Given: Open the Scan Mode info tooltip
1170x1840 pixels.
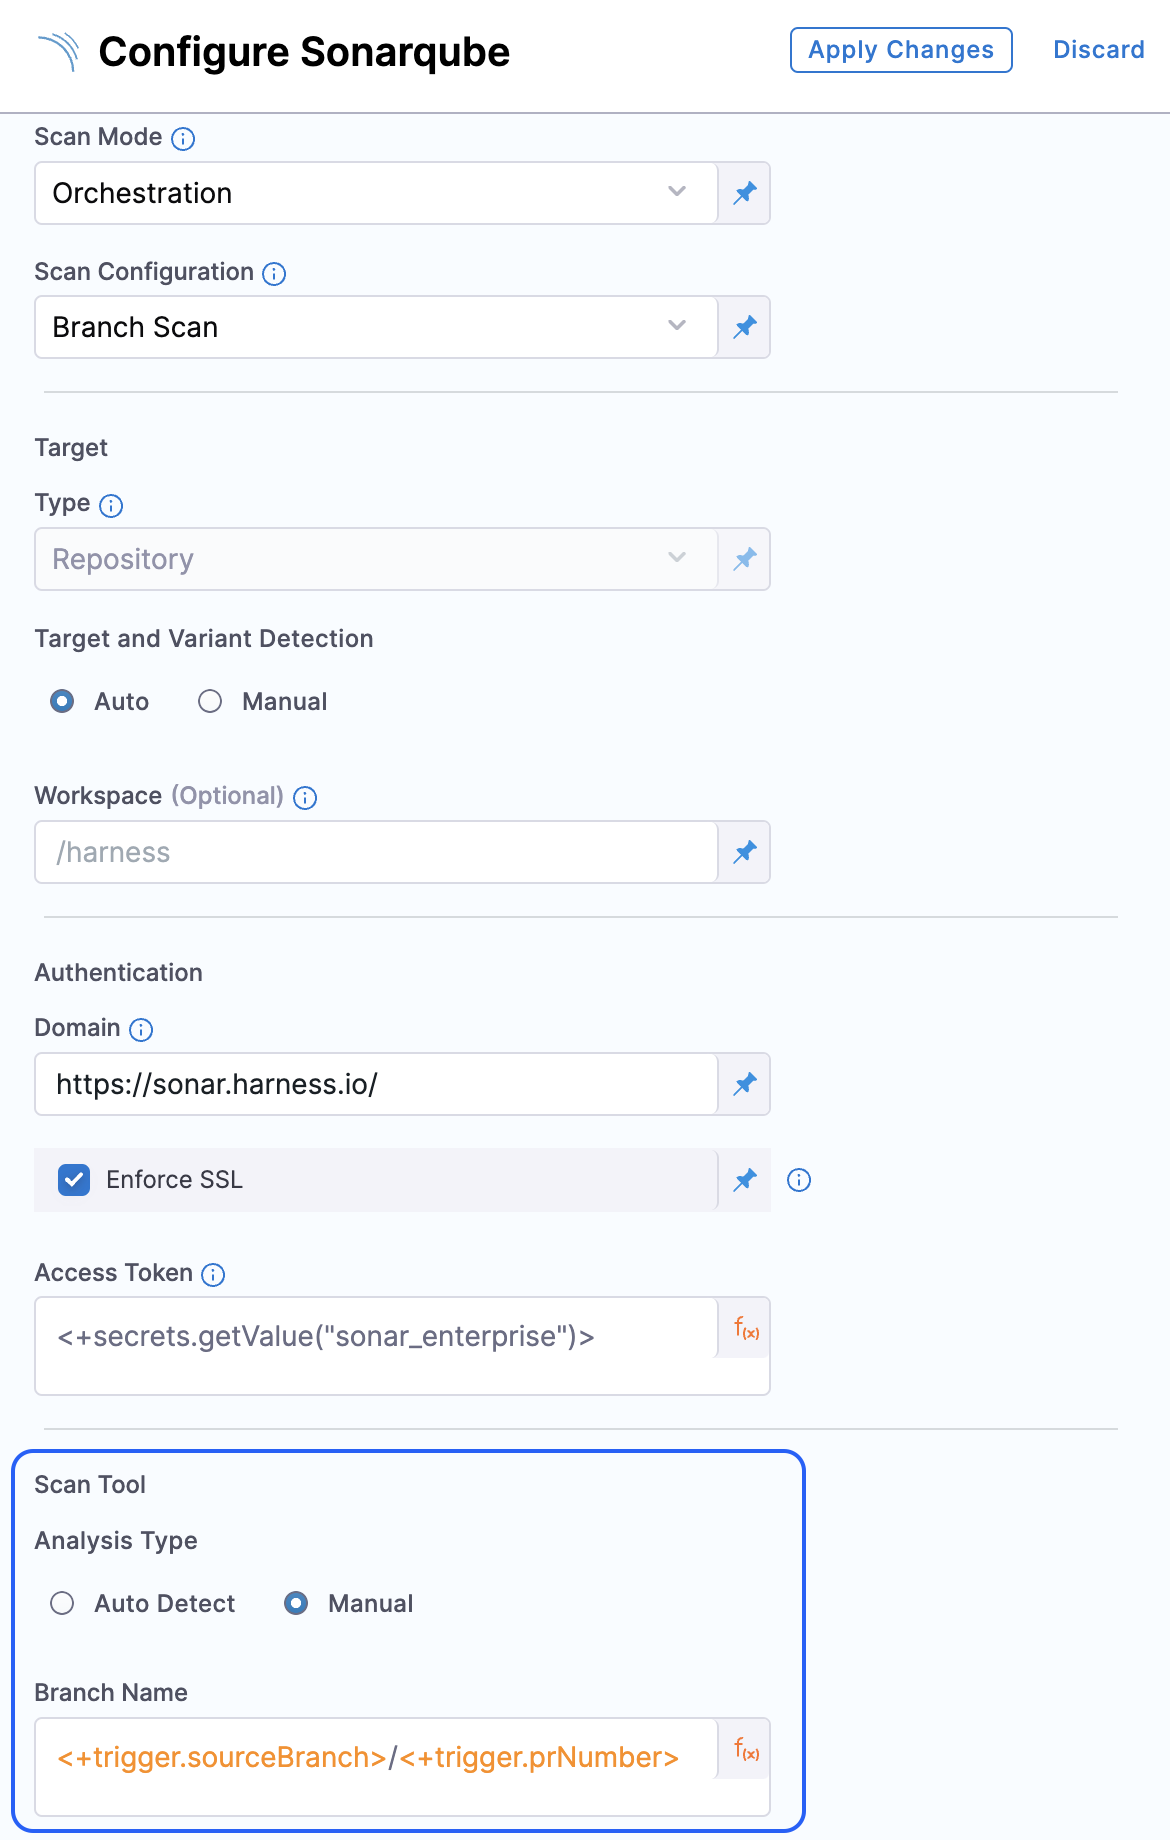Looking at the screenshot, I should [183, 139].
